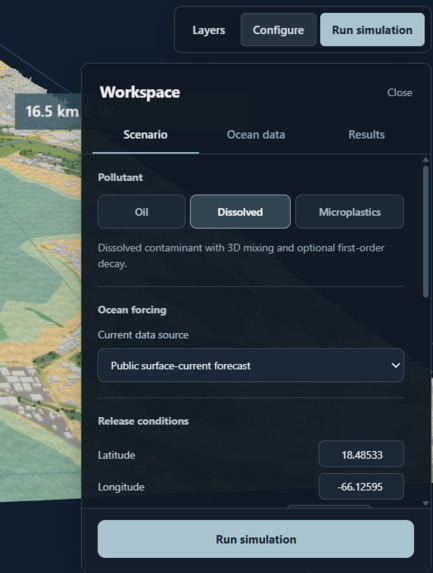Open the Configure panel
Image resolution: width=433 pixels, height=573 pixels.
coord(278,30)
